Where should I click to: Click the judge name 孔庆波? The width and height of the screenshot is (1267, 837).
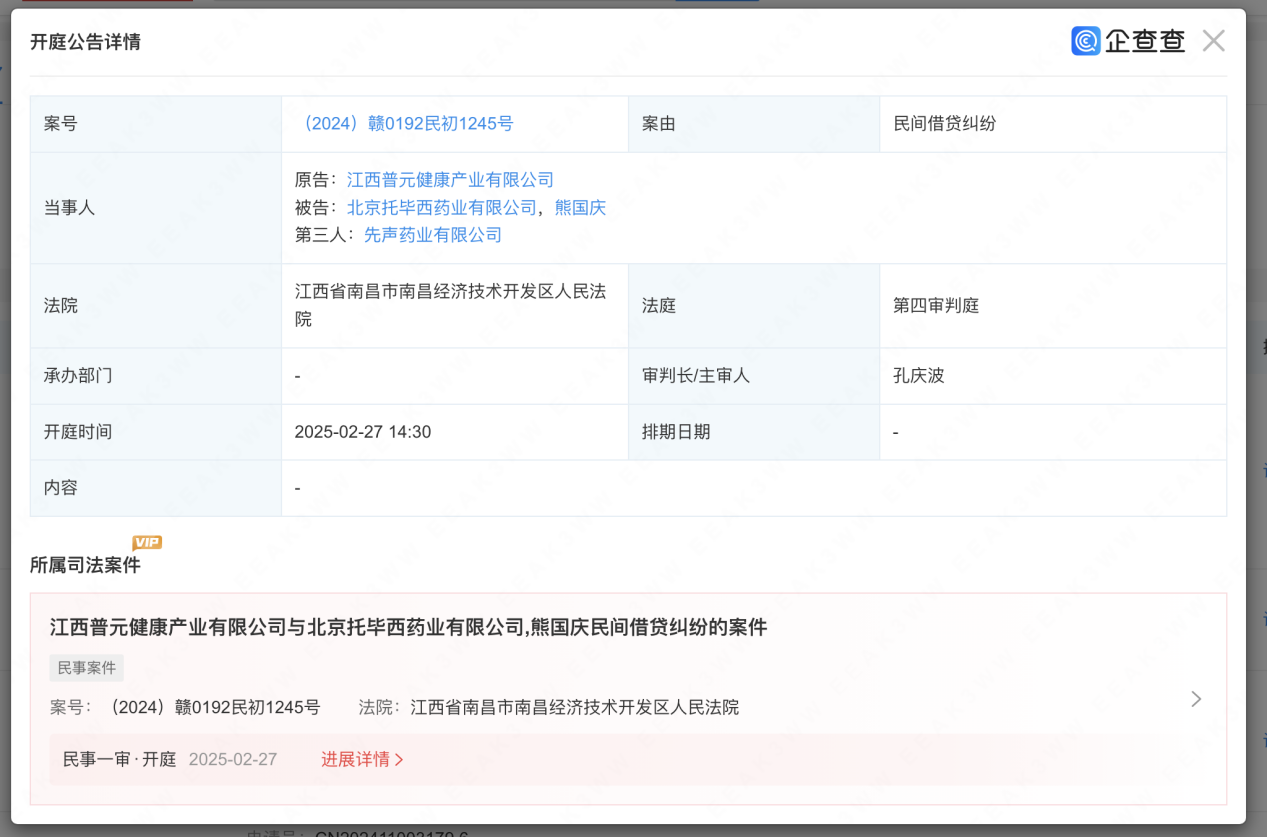[917, 377]
